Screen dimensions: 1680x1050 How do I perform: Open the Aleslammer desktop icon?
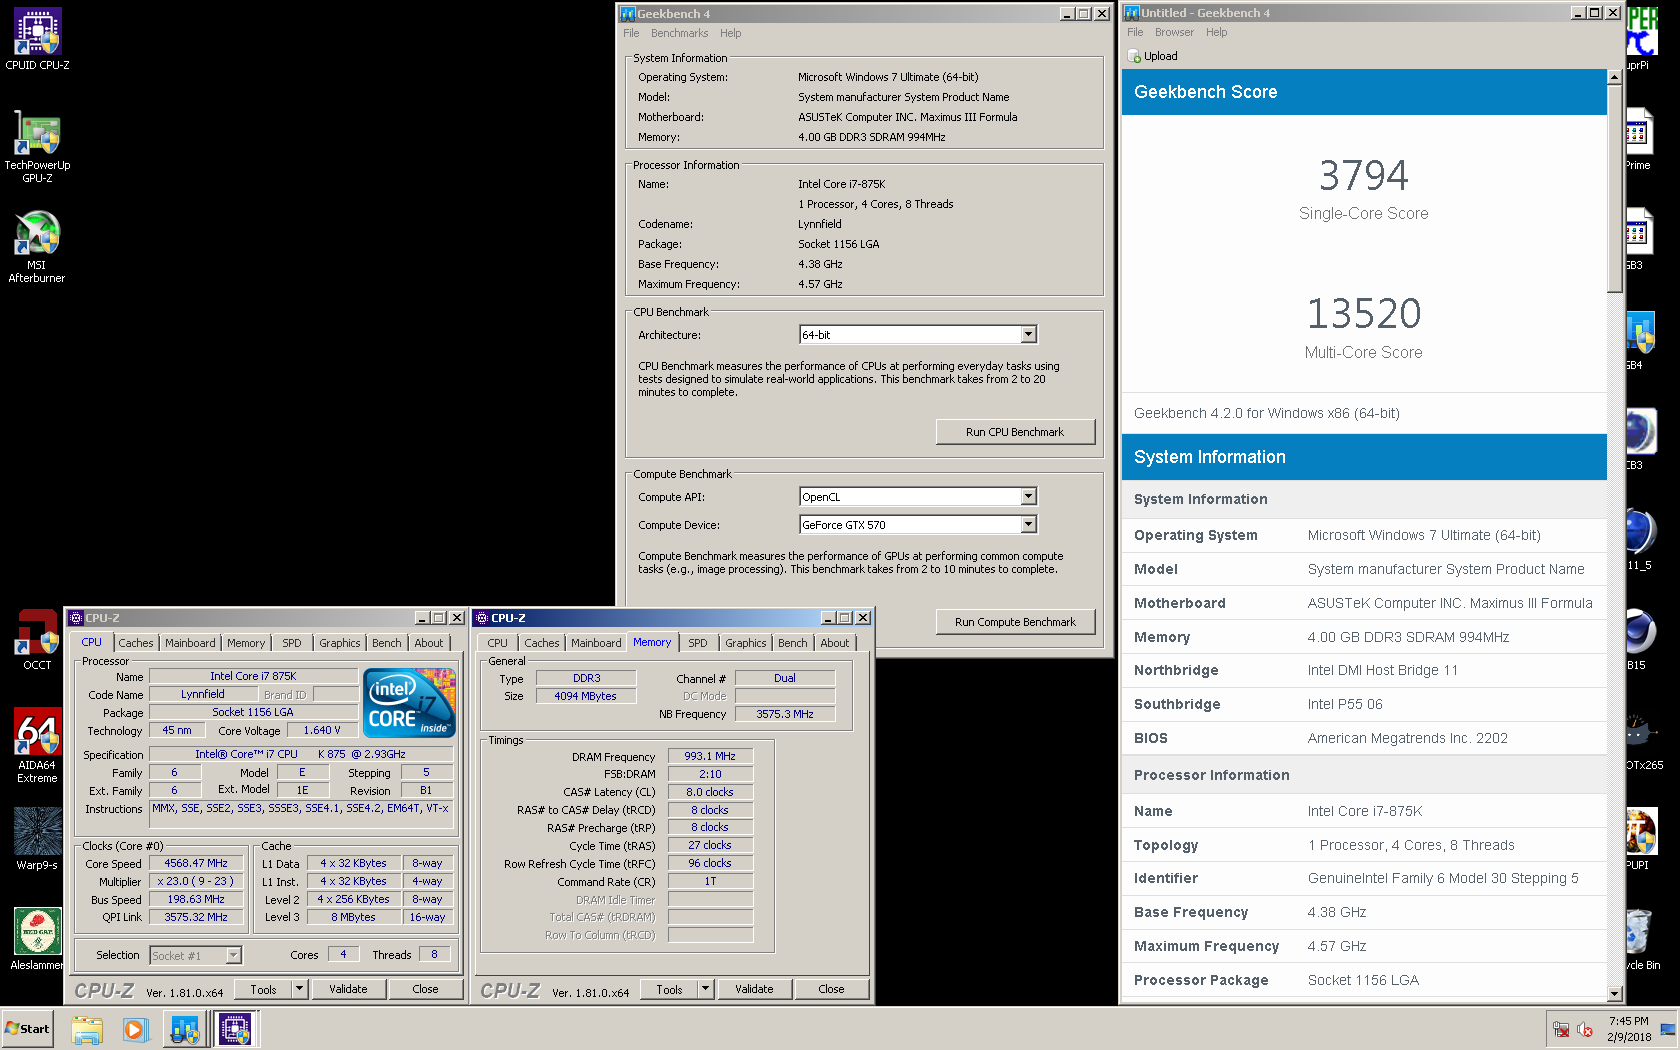coord(37,940)
